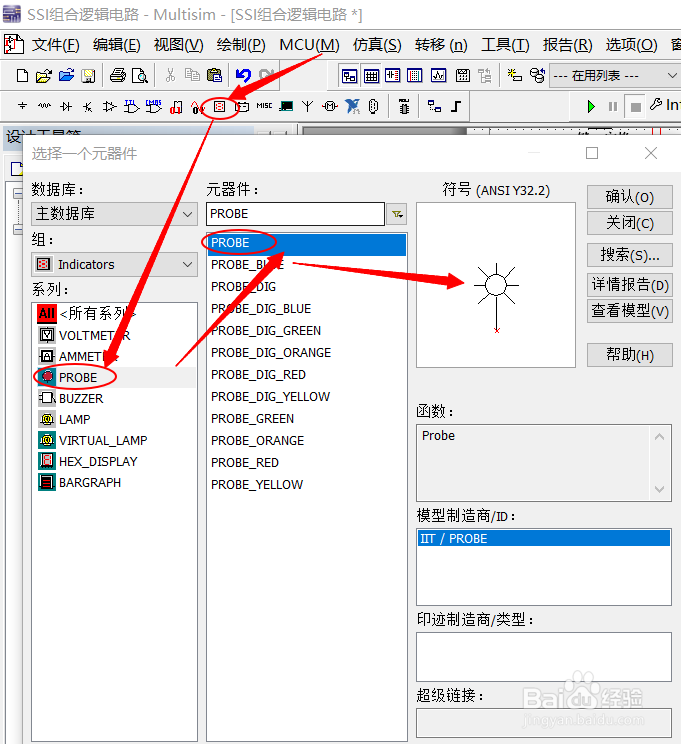Pause the simulation
Screen dimensions: 681x744
(613, 106)
